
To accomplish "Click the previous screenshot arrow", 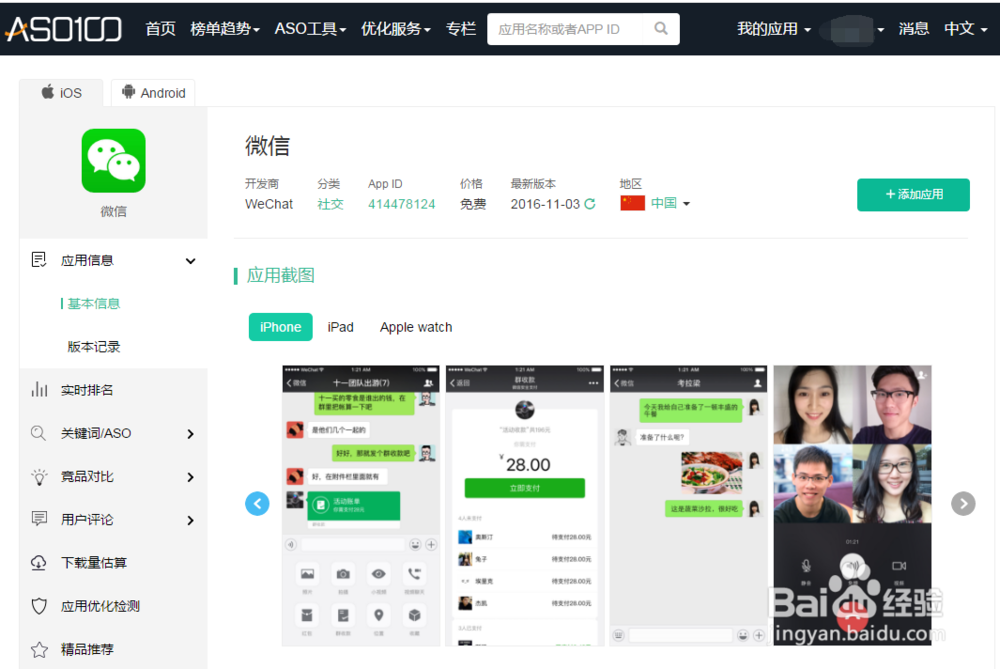I will [x=257, y=504].
